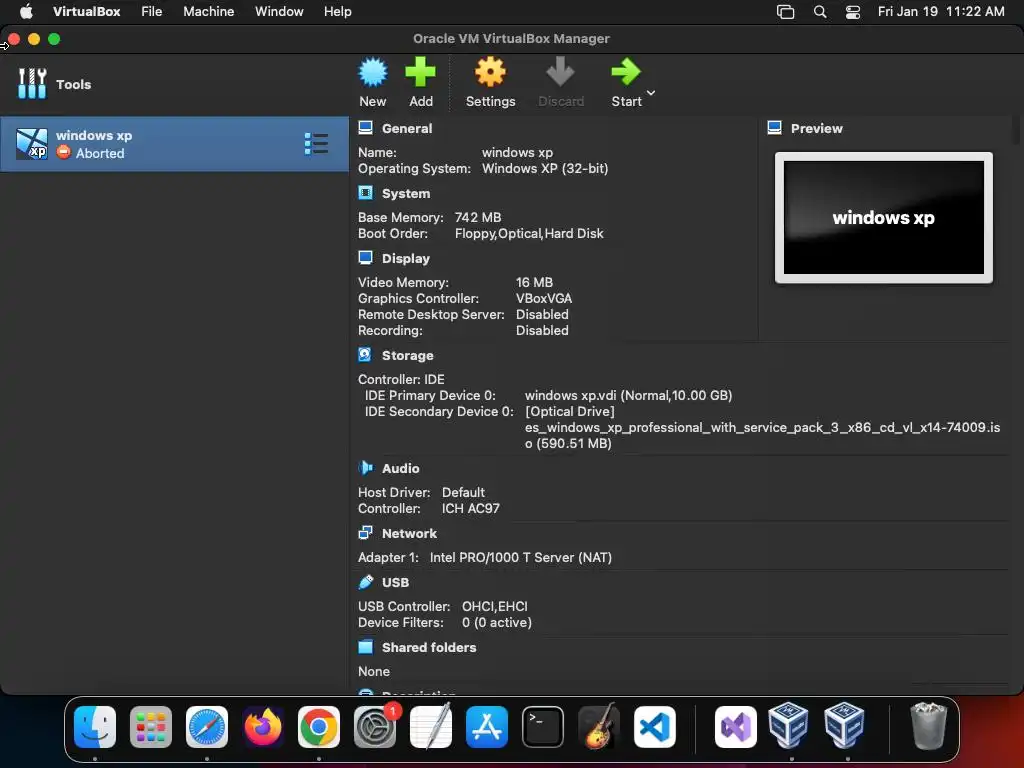Start the VM with green arrow
The image size is (1024, 768).
point(626,72)
